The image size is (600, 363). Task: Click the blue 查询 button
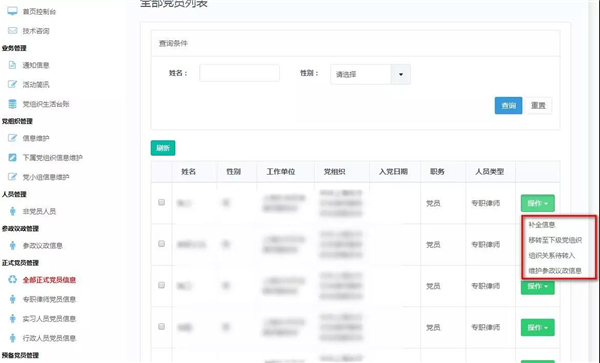(x=508, y=106)
